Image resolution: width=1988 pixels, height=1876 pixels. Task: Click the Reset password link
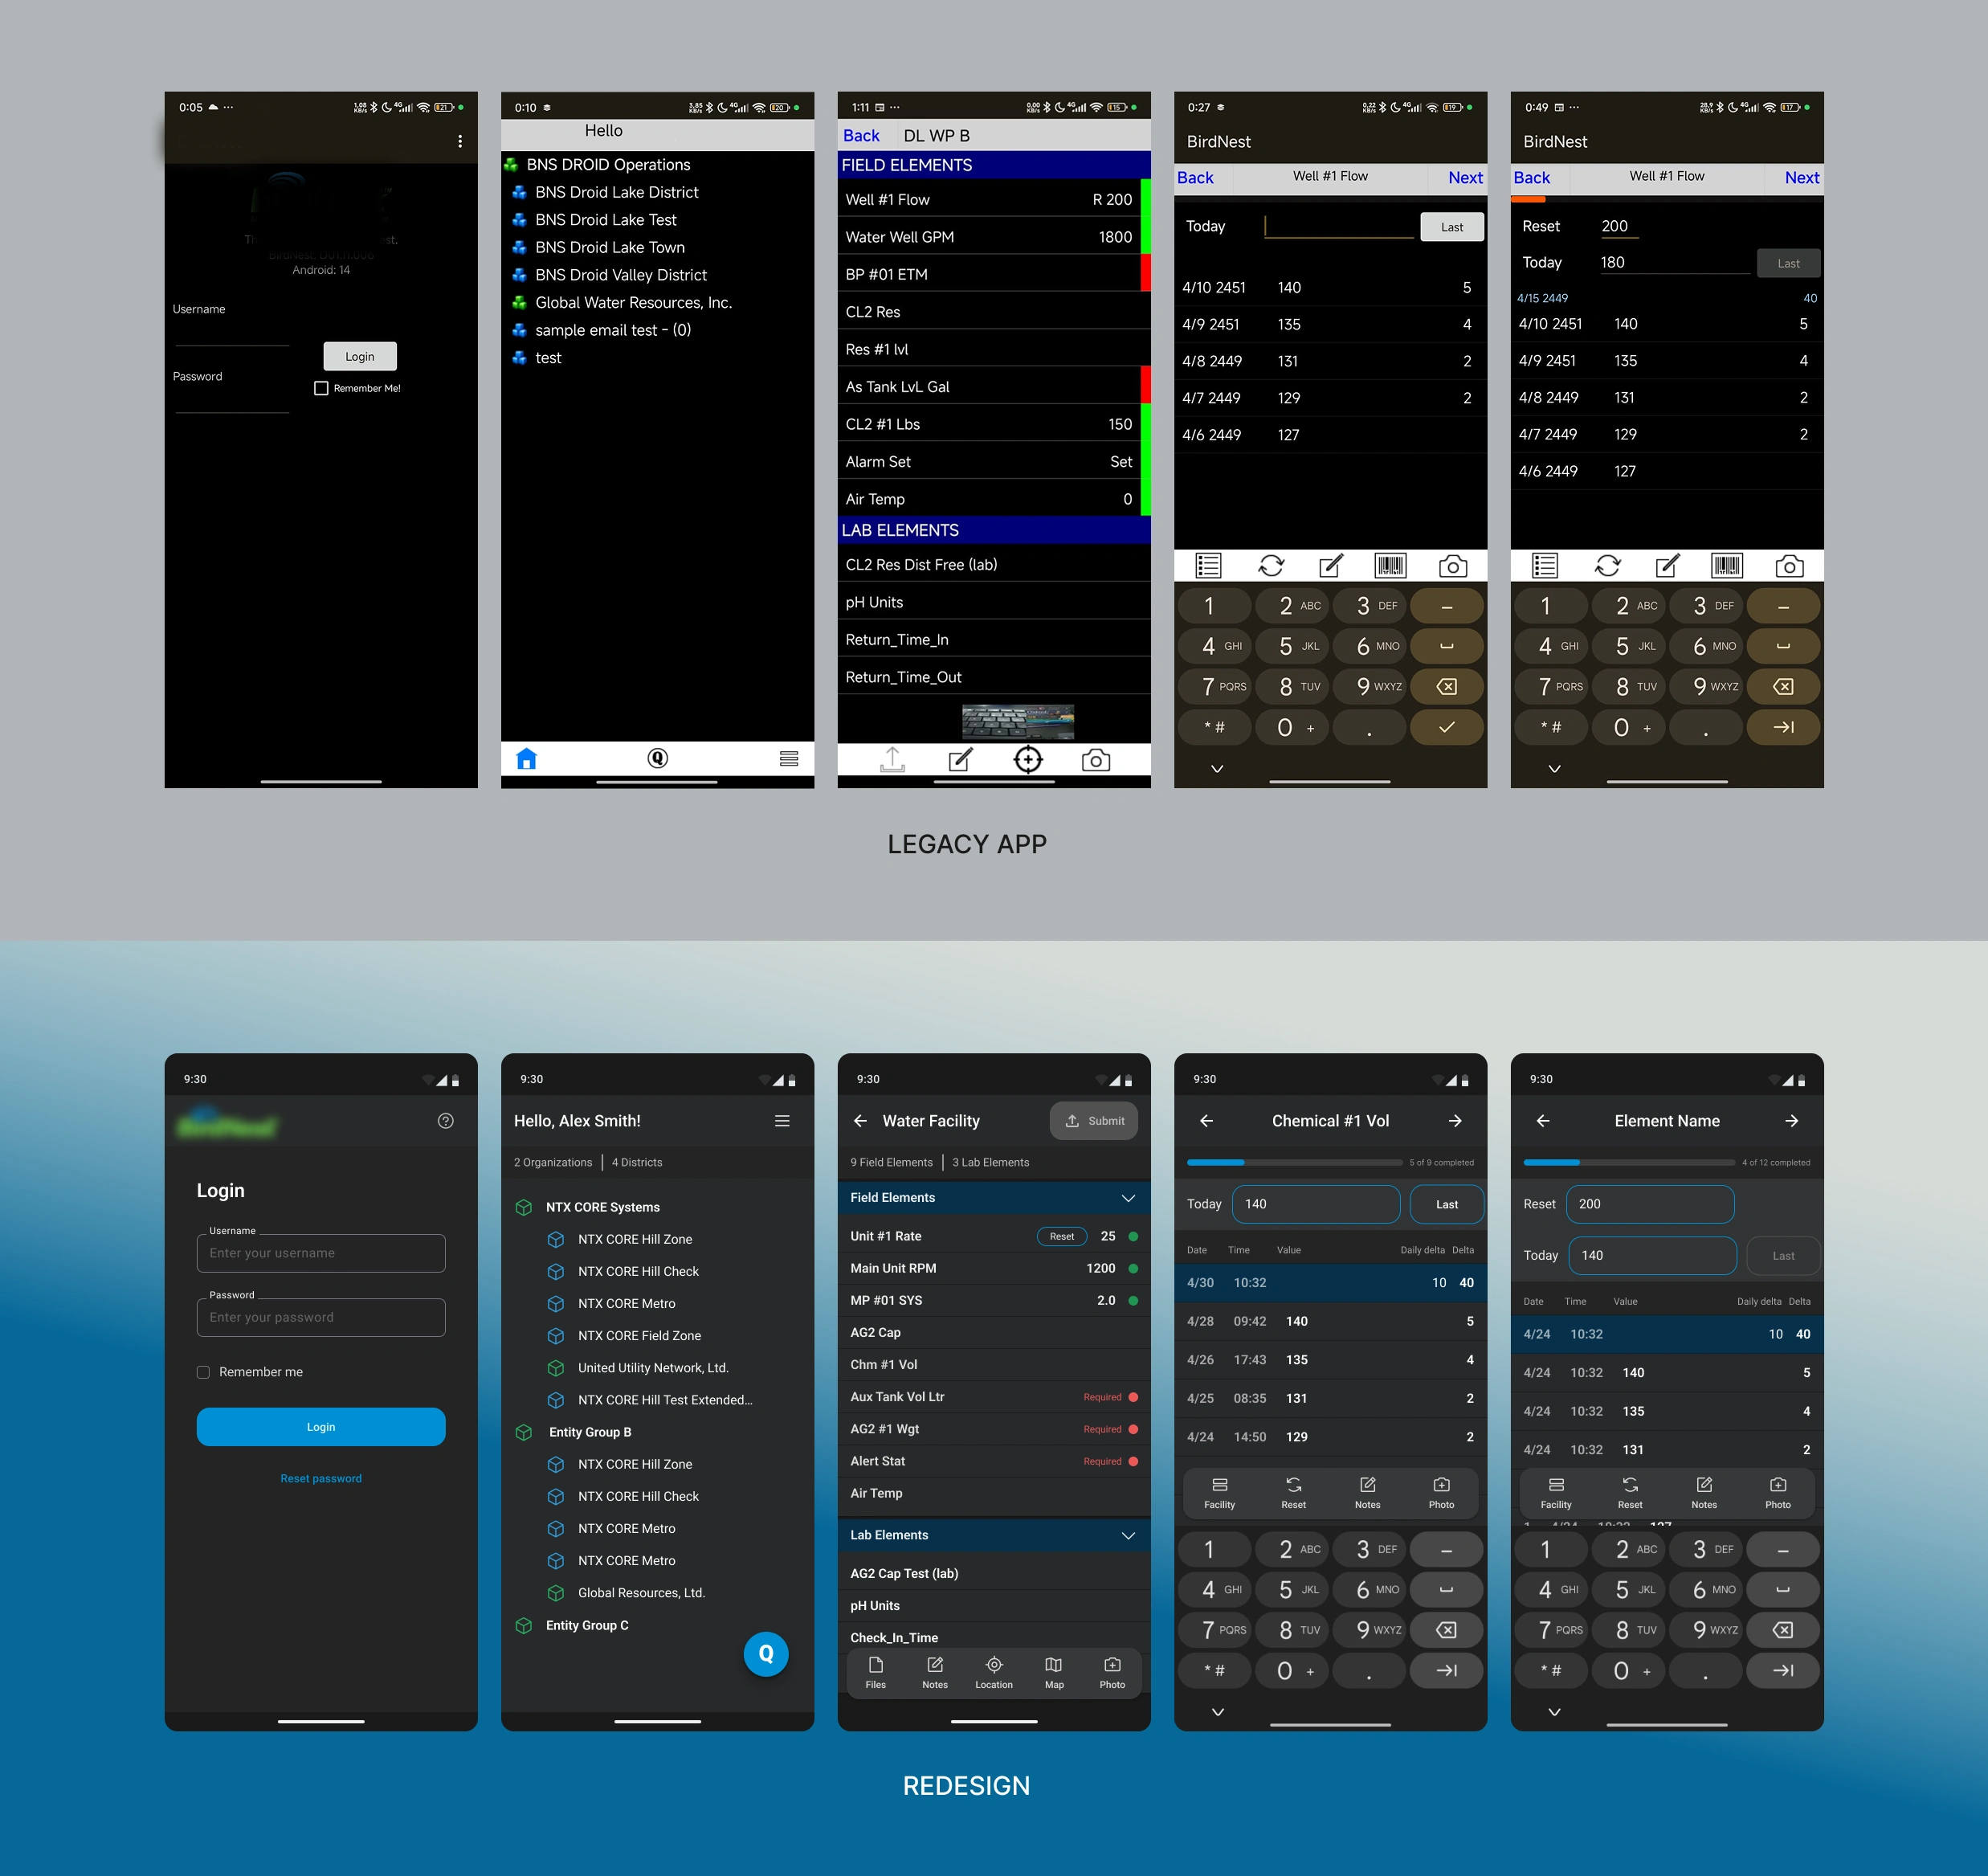coord(321,1478)
